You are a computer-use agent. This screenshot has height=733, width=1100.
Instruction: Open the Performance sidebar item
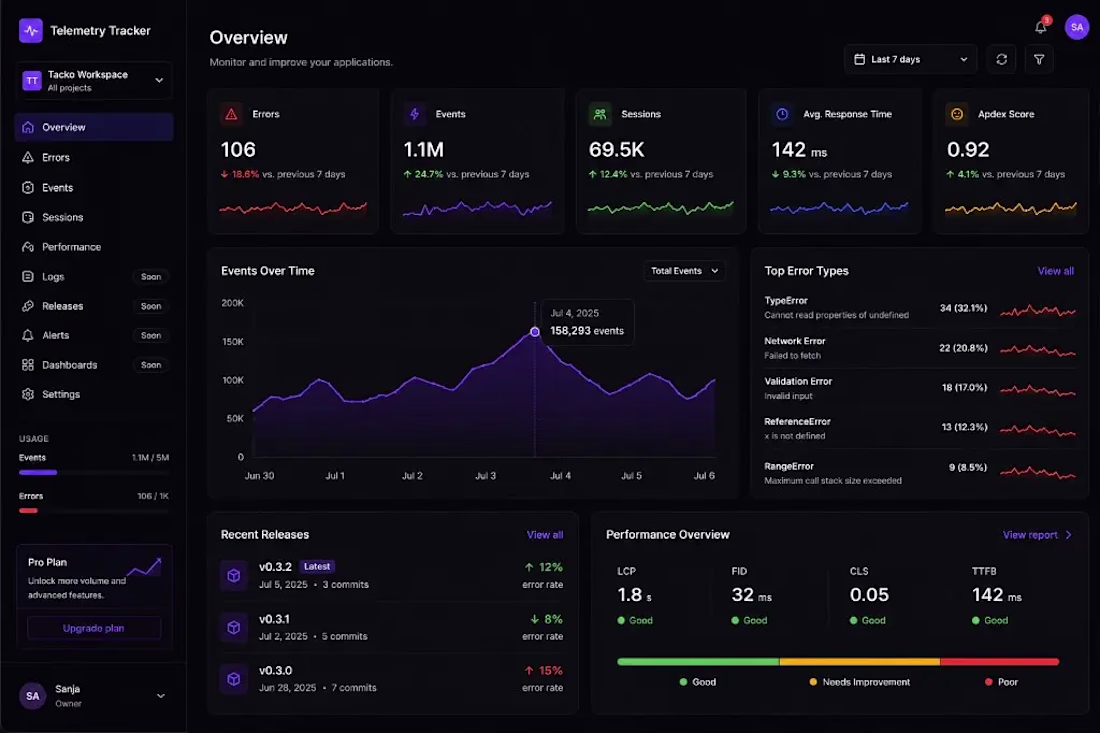pos(93,247)
